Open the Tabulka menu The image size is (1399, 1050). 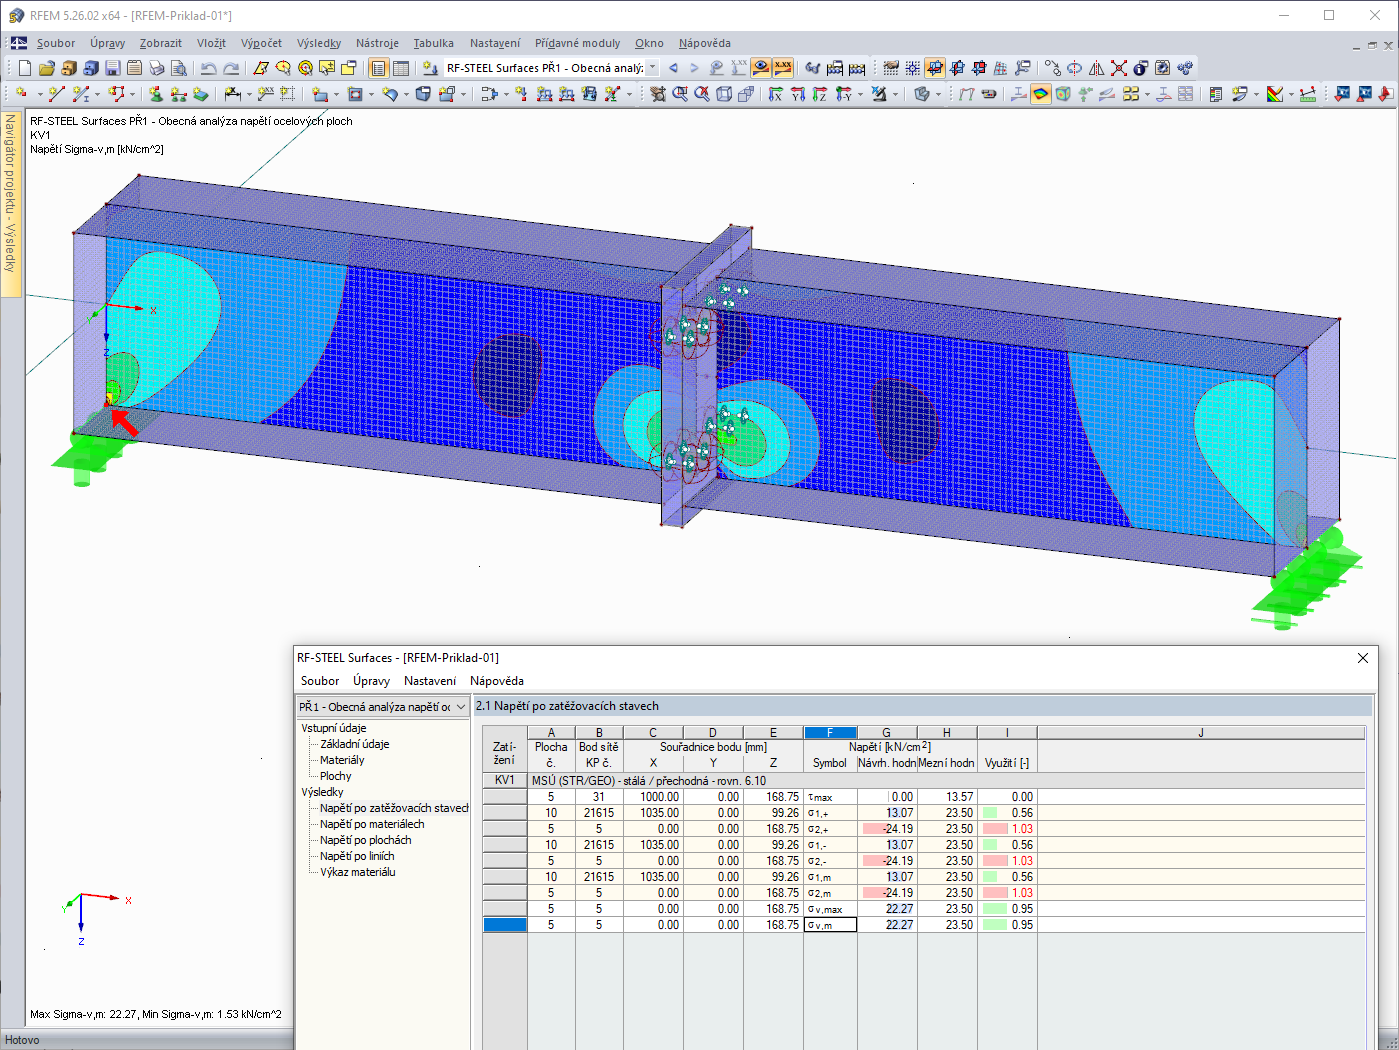(433, 43)
